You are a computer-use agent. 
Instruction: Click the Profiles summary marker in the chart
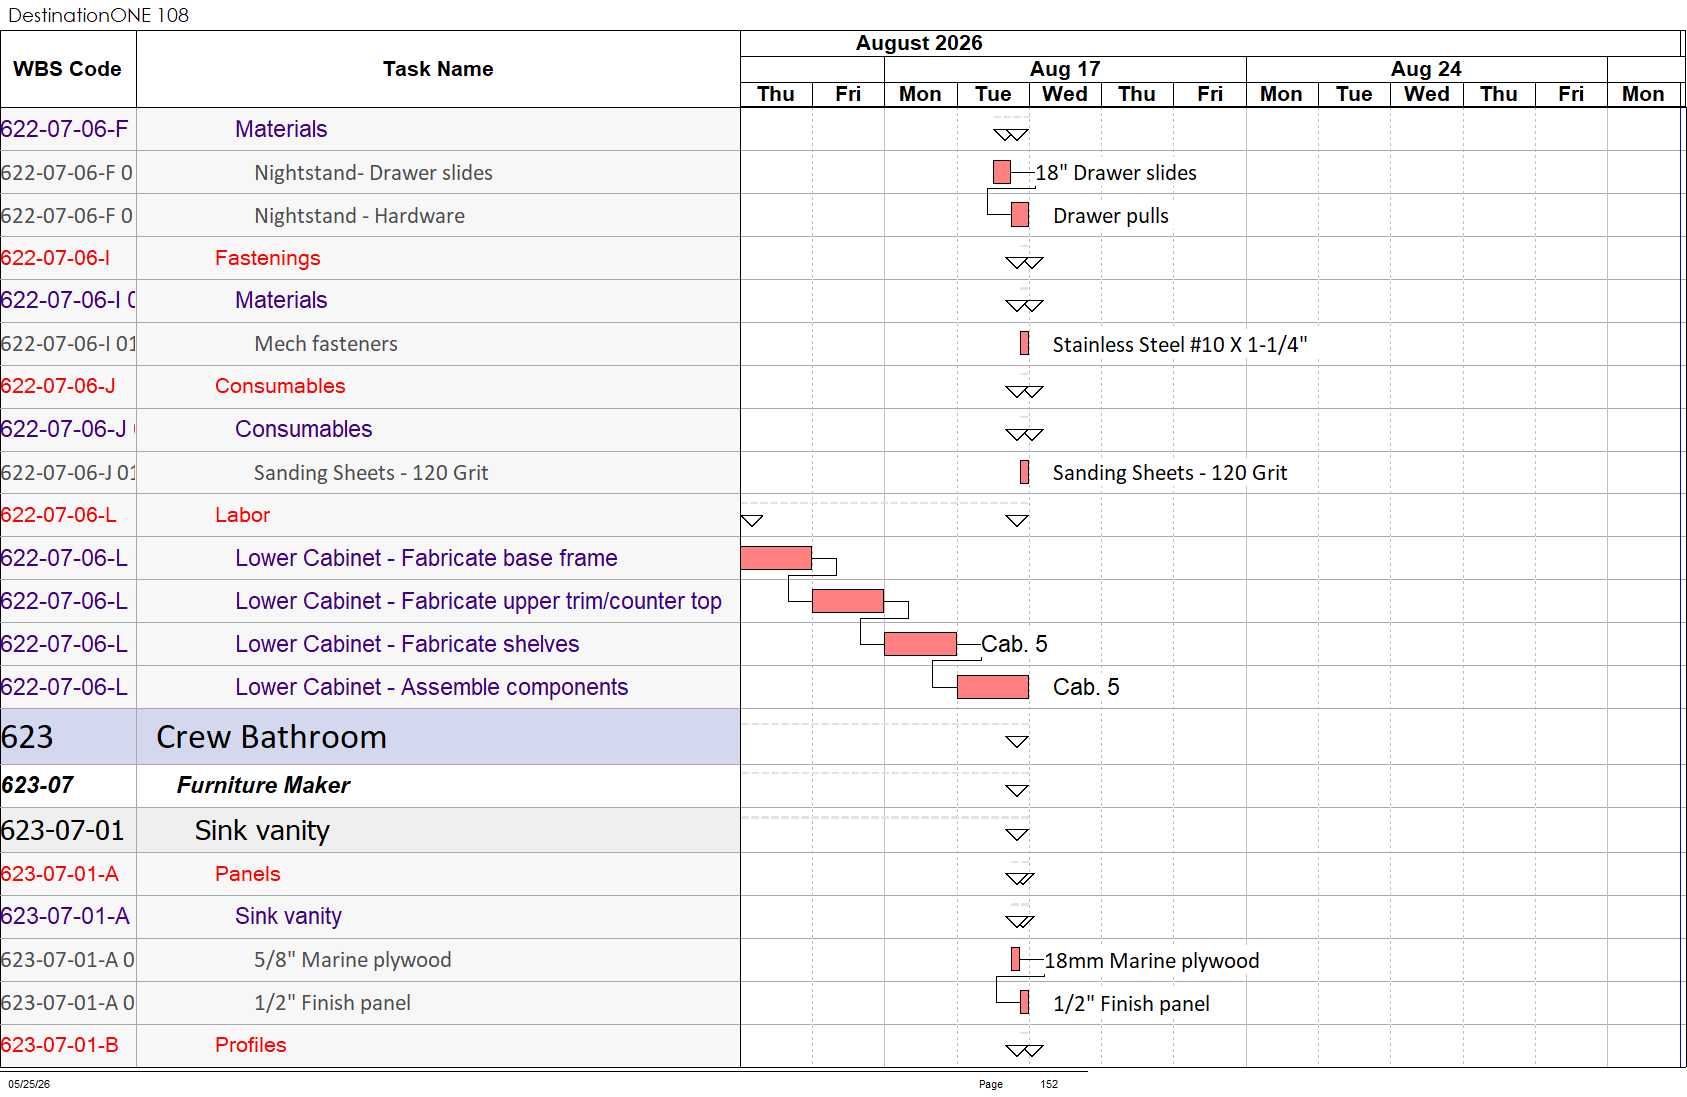tap(1024, 1051)
